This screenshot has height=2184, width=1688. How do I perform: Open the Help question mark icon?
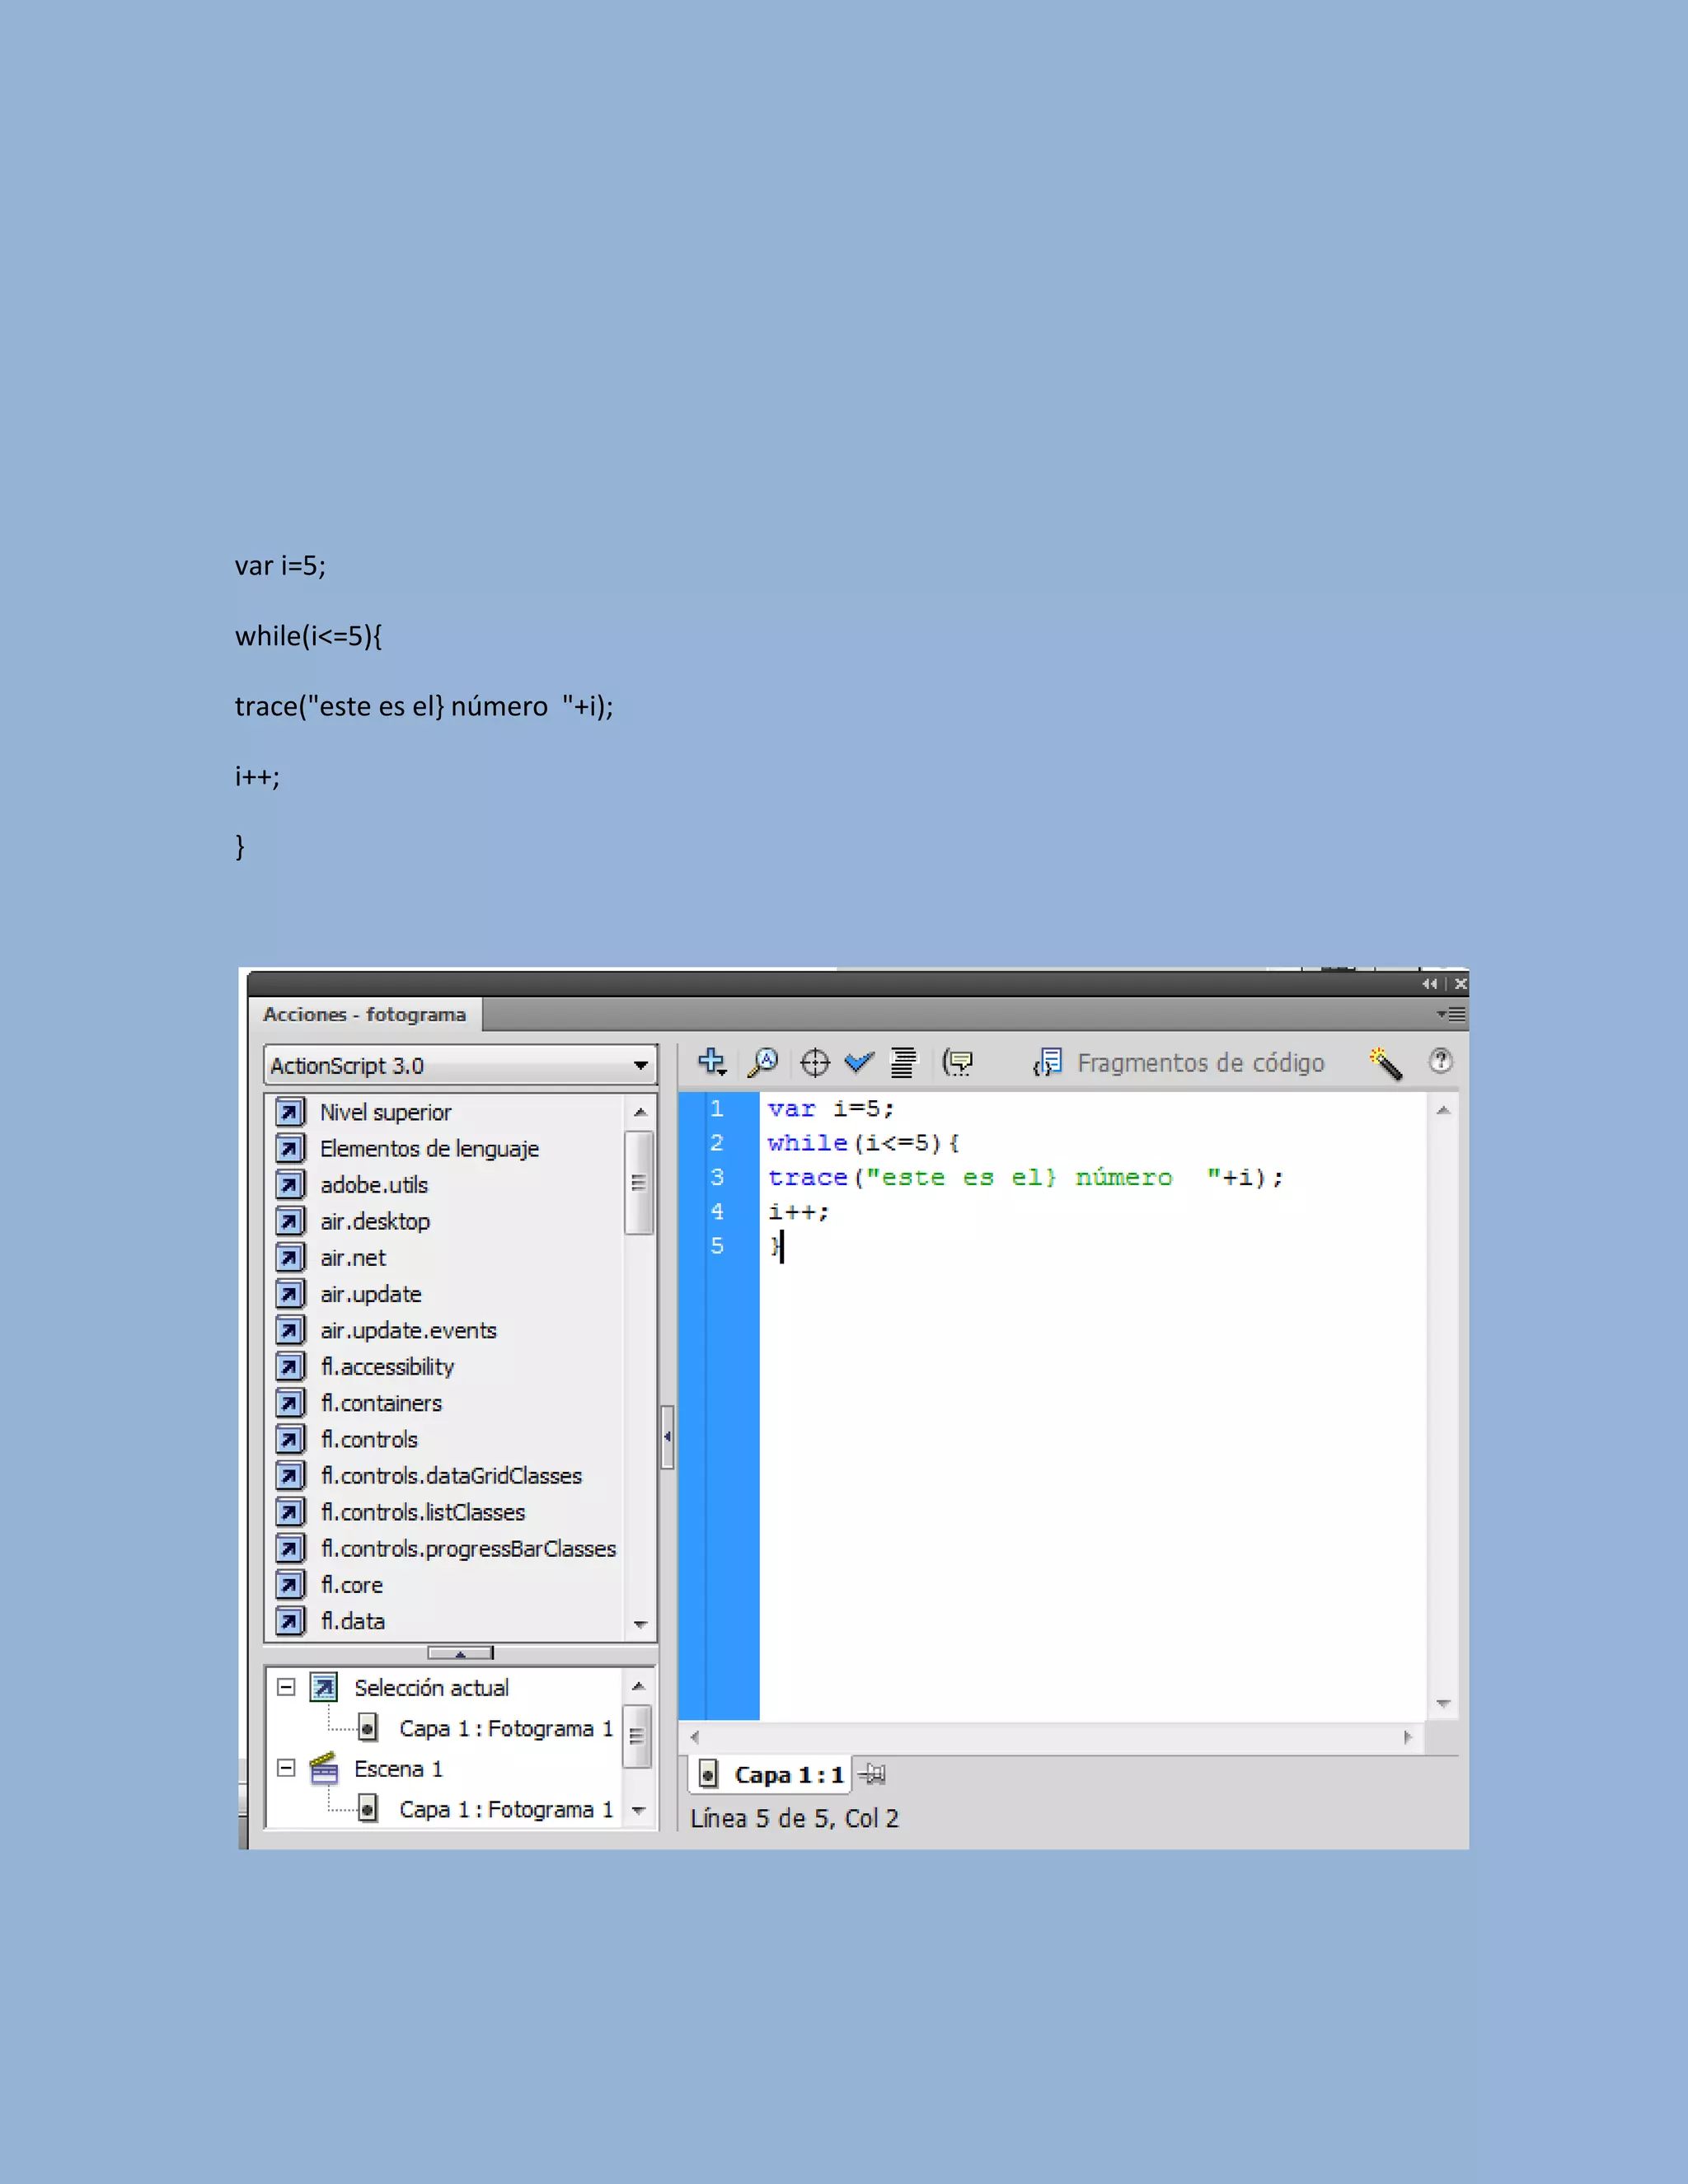point(1441,1061)
